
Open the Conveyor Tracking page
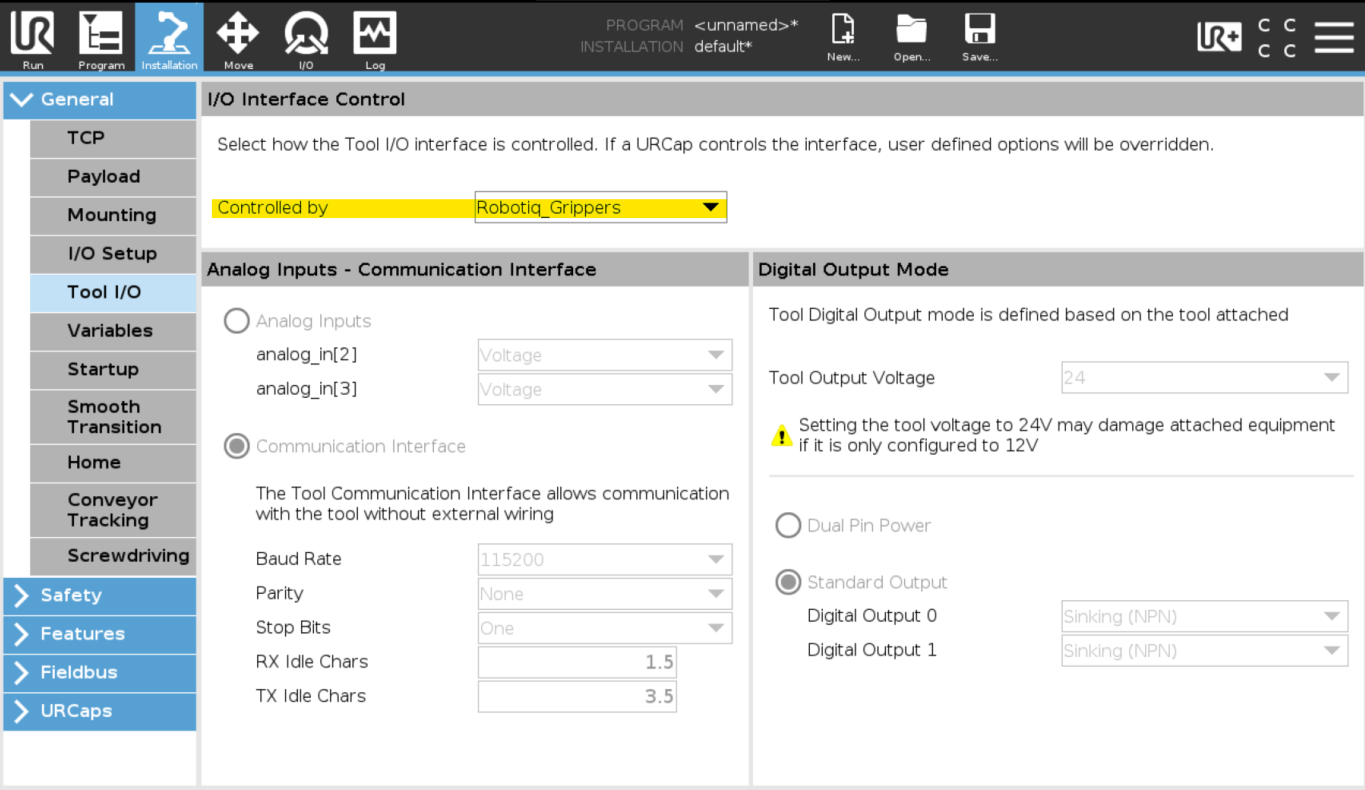pos(113,510)
